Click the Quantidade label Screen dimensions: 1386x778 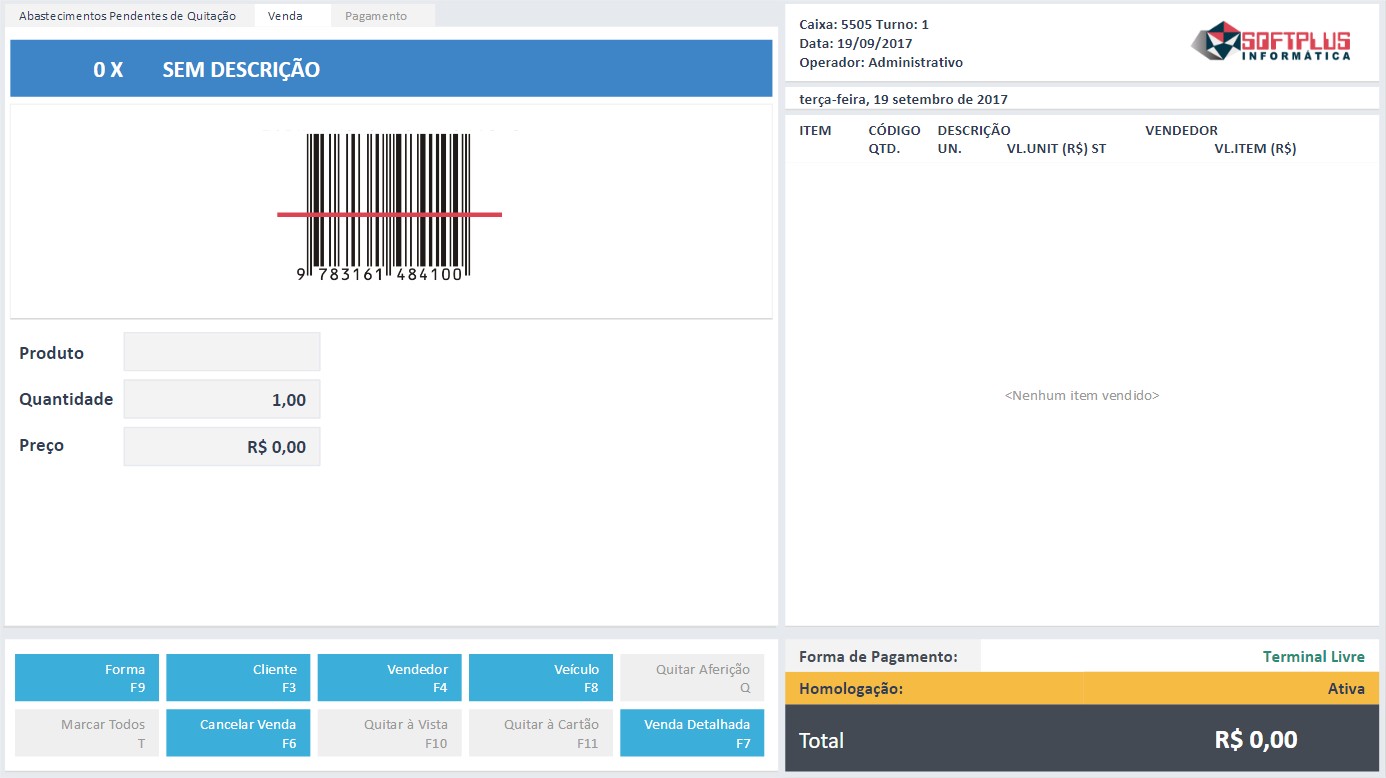(x=66, y=399)
